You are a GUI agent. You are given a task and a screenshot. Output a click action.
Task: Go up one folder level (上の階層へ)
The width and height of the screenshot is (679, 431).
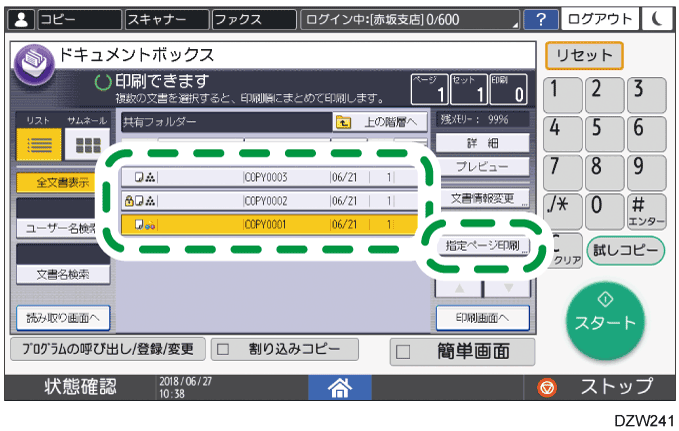(x=380, y=123)
